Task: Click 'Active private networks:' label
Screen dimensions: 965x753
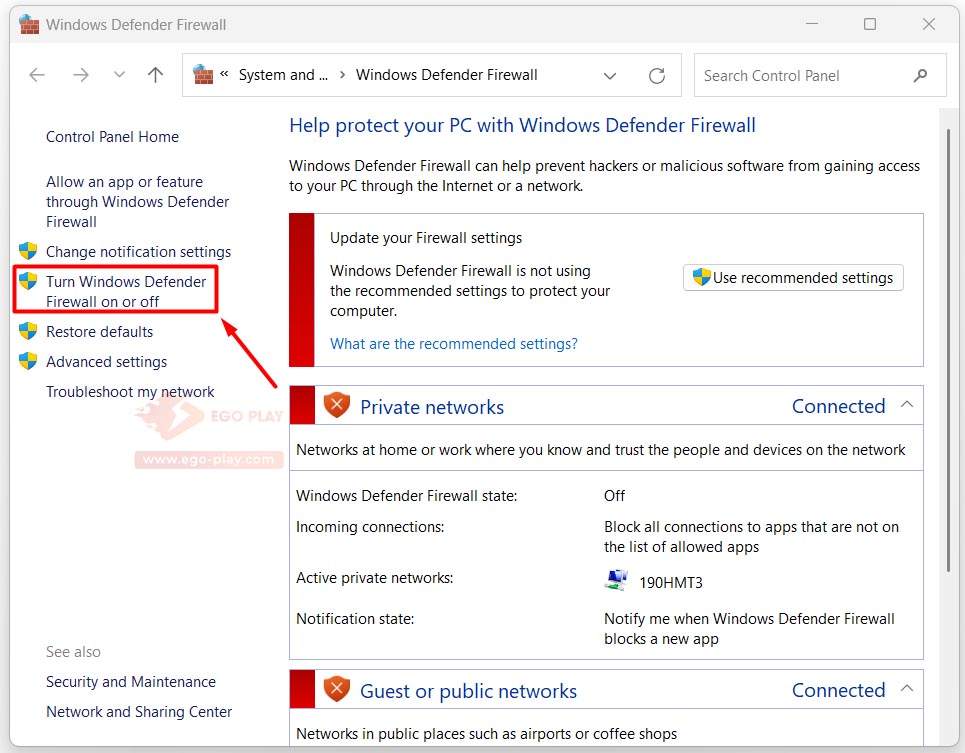Action: pos(375,578)
